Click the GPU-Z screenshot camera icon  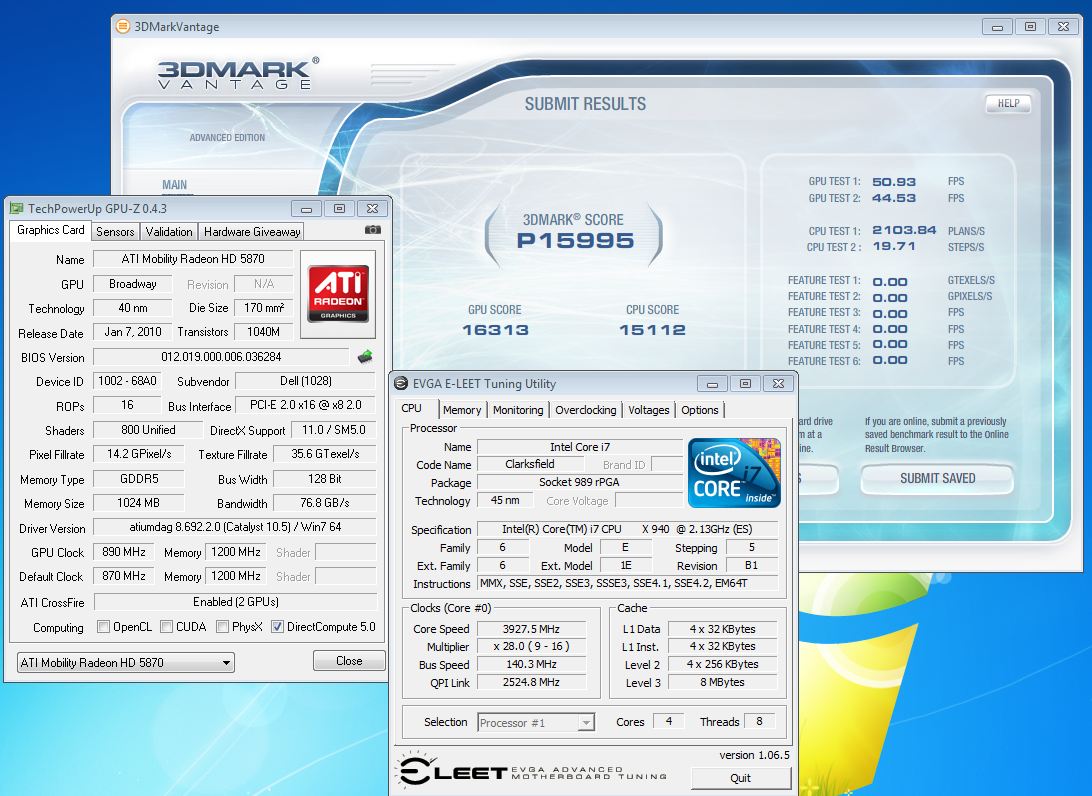tap(373, 230)
